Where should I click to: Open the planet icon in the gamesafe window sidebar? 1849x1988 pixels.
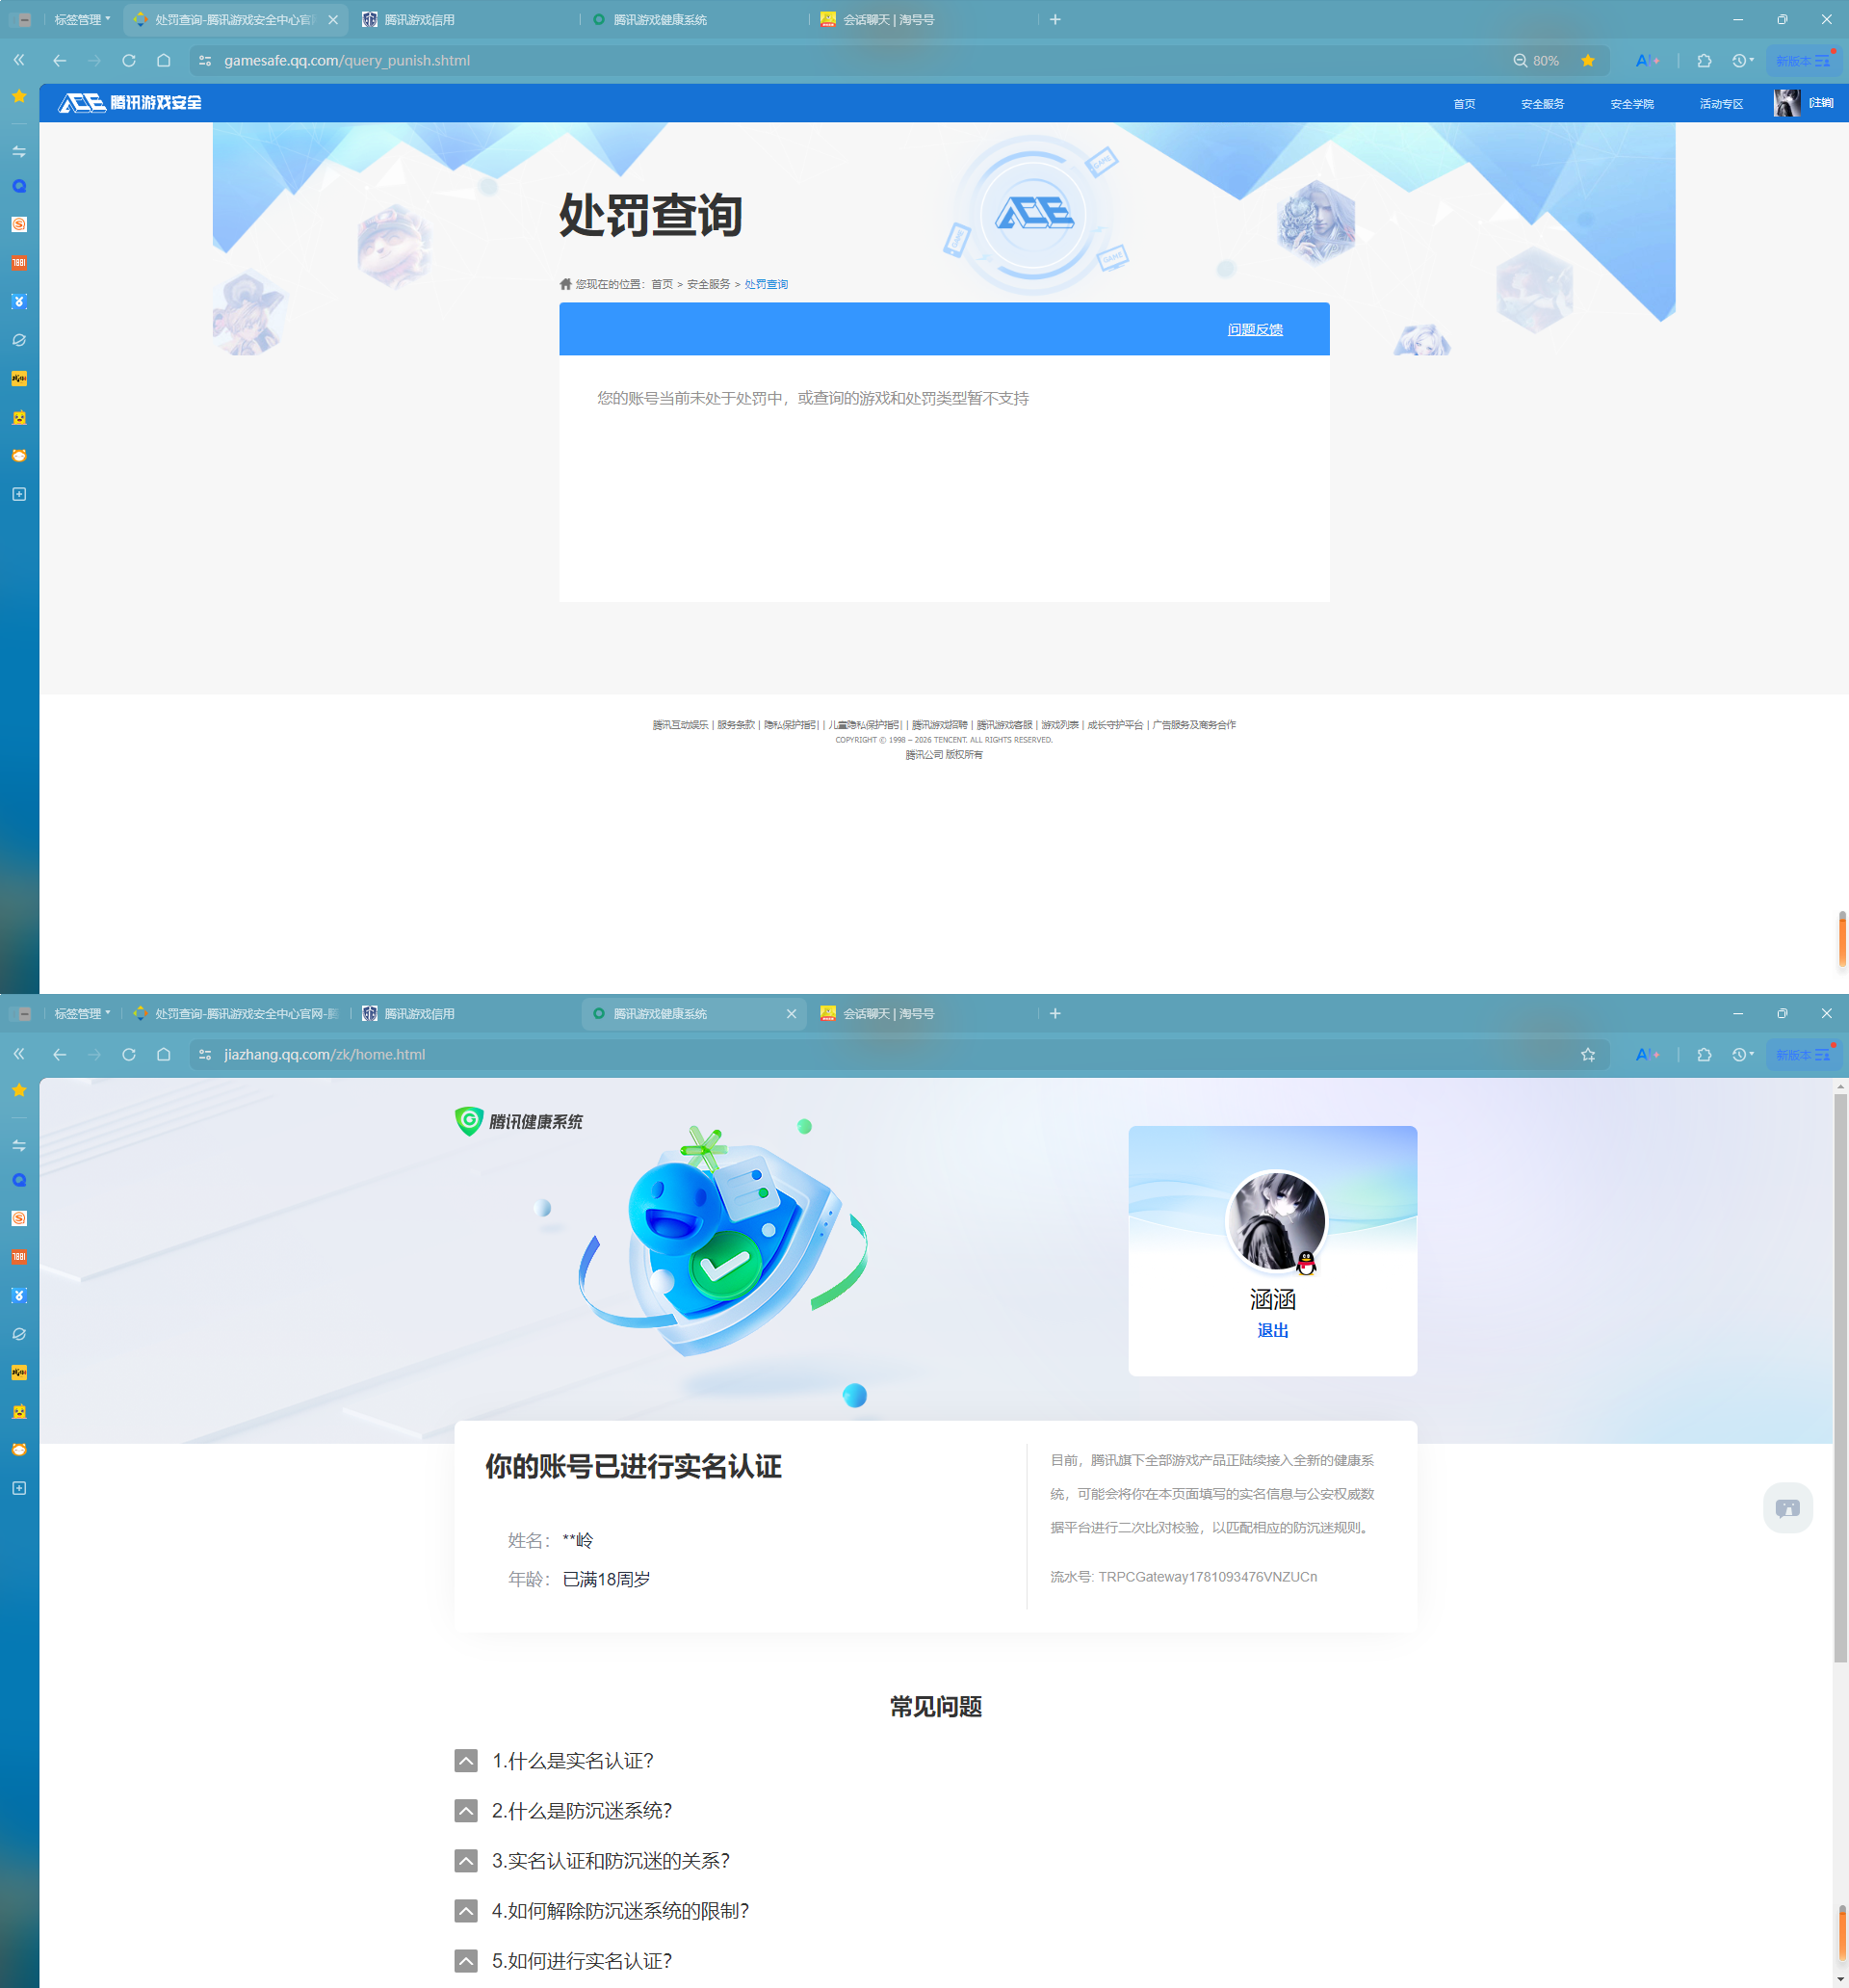19,340
